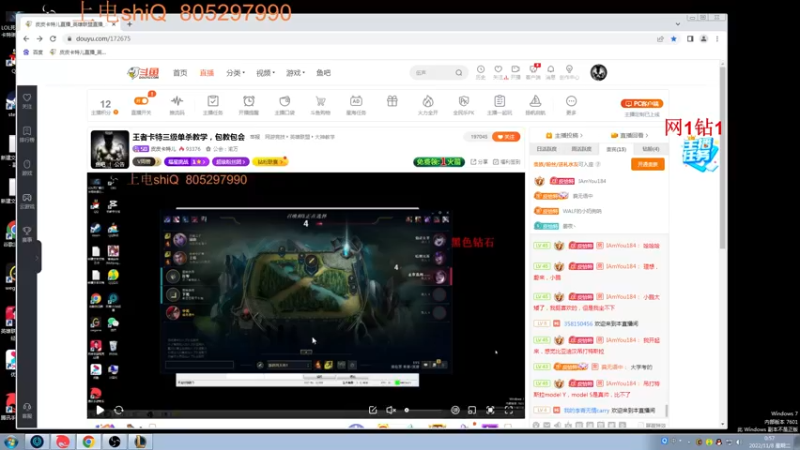The height and width of the screenshot is (450, 800).
Task: Open the AD tasks icon
Action: point(356,105)
